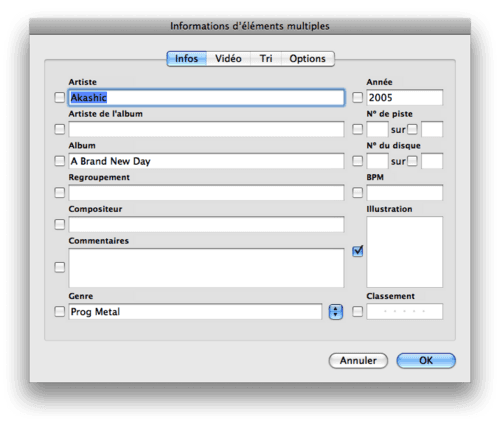
Task: Click the Illustration artwork well
Action: click(x=405, y=252)
